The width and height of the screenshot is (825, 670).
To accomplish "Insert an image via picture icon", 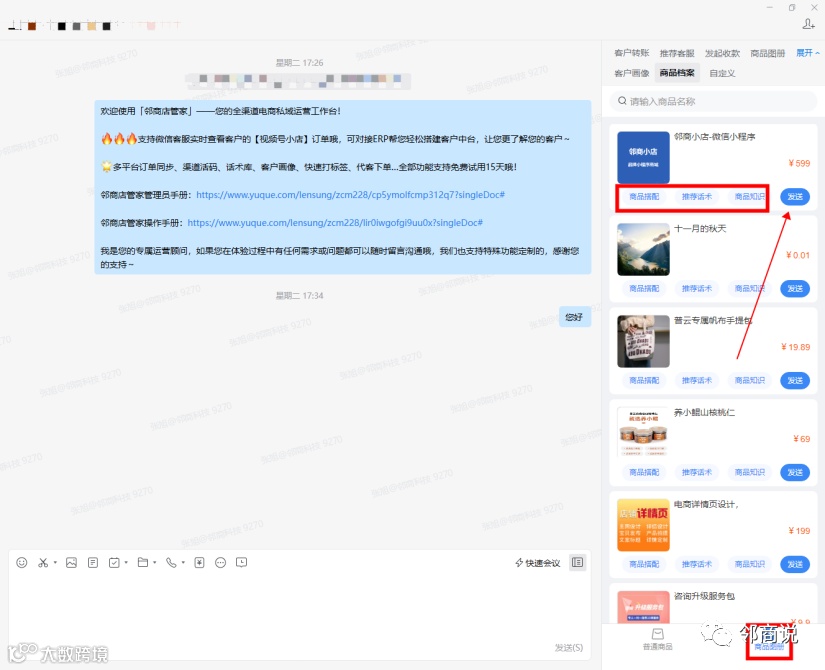I will coord(72,563).
